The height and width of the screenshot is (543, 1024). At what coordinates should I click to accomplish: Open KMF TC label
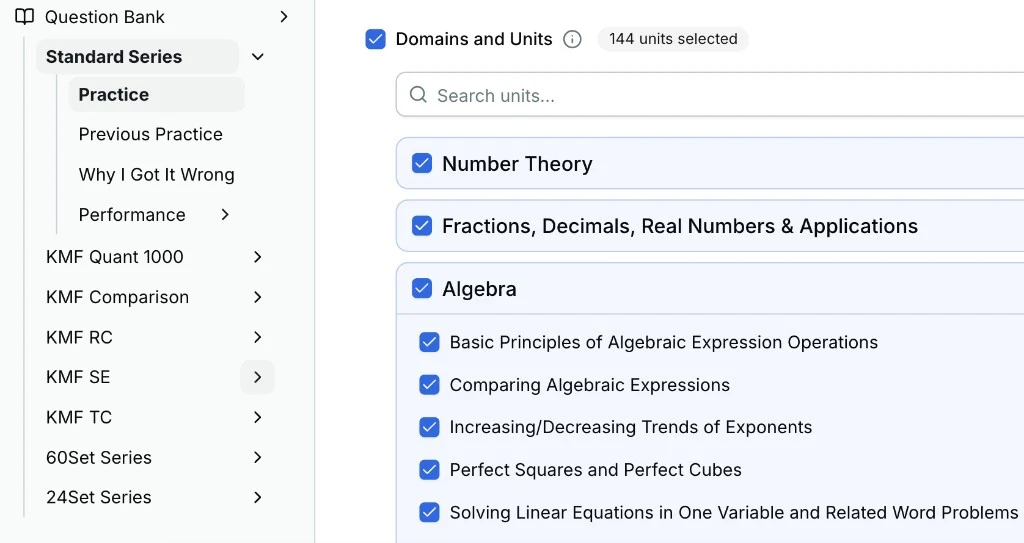pos(78,417)
